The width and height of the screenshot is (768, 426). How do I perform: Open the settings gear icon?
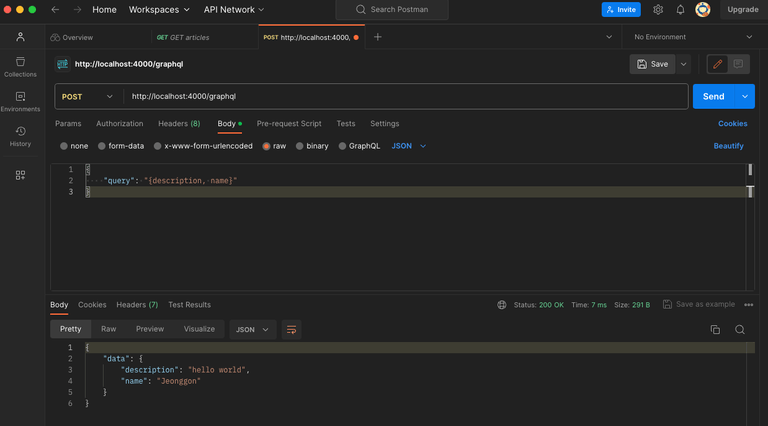(x=658, y=10)
